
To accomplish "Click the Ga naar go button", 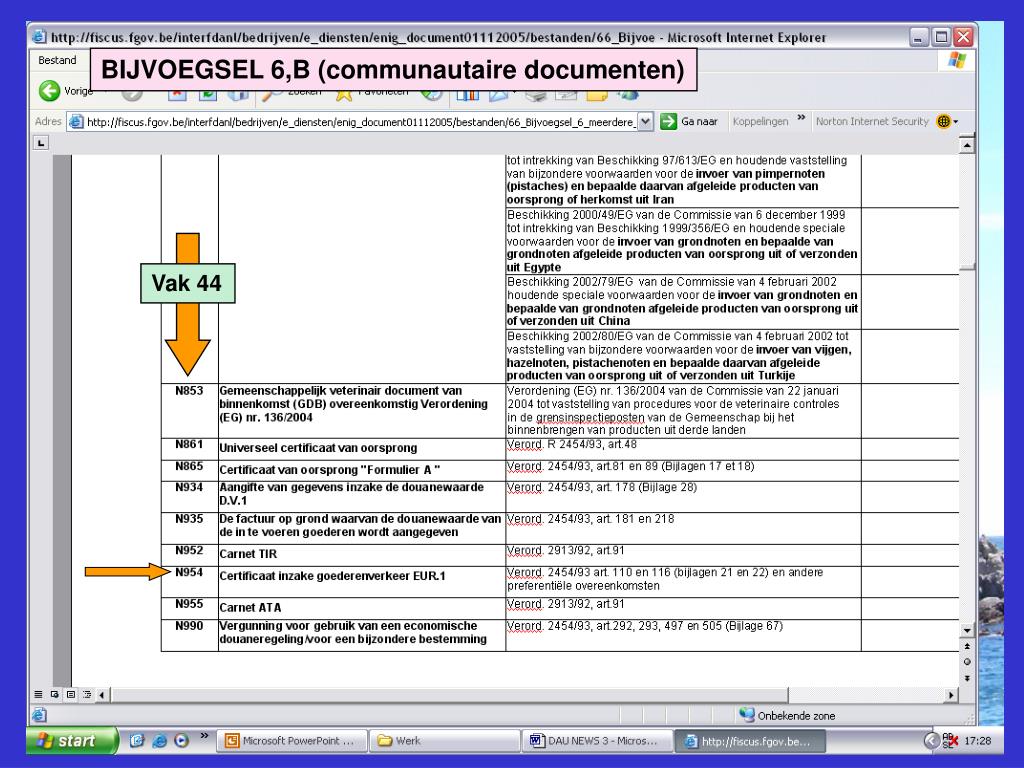I will click(689, 121).
